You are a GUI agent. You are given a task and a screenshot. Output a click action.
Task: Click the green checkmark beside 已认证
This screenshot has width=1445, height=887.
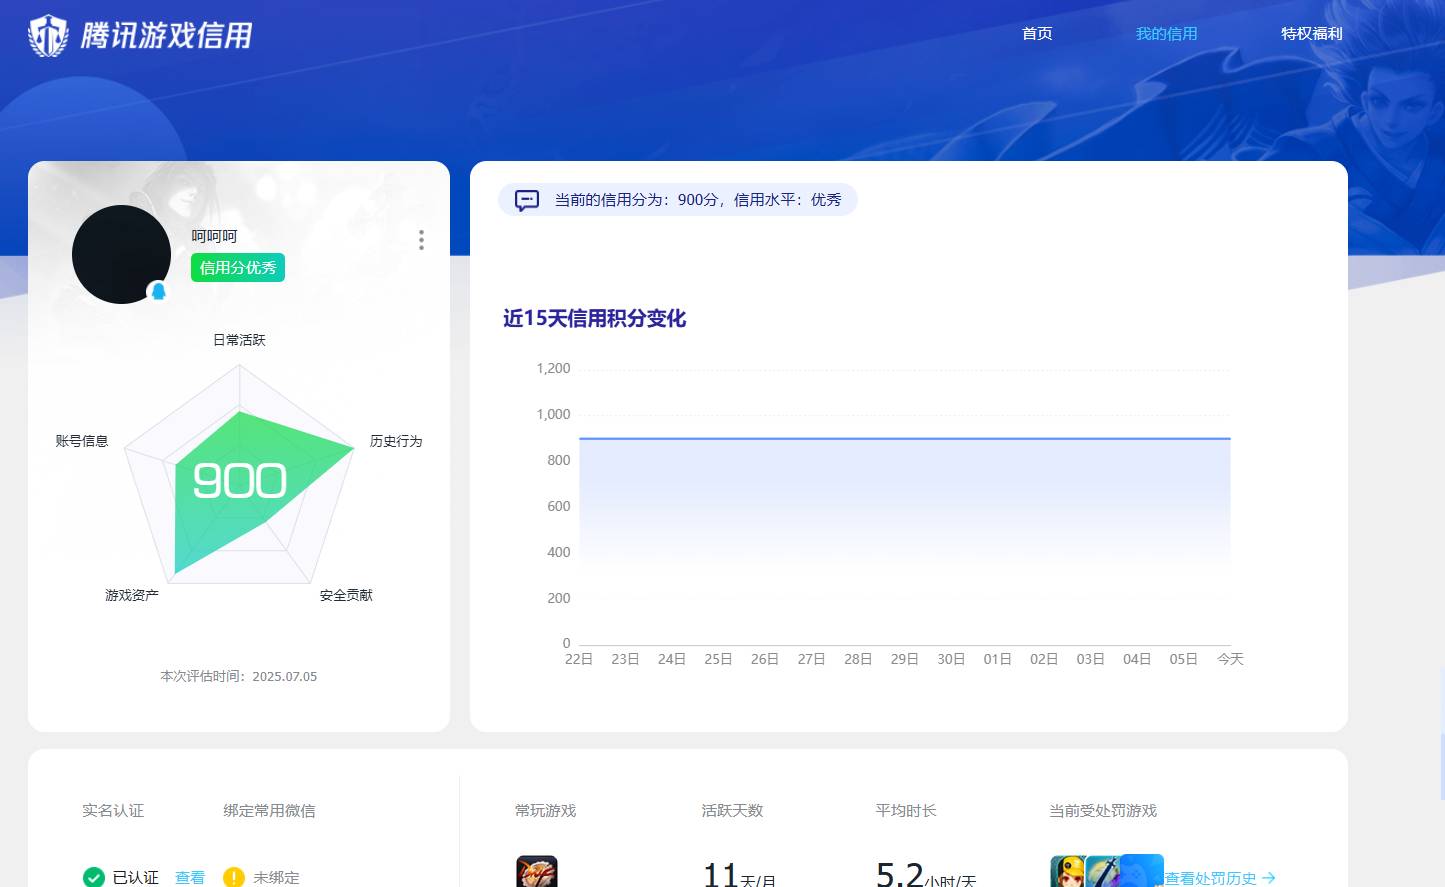pyautogui.click(x=93, y=877)
